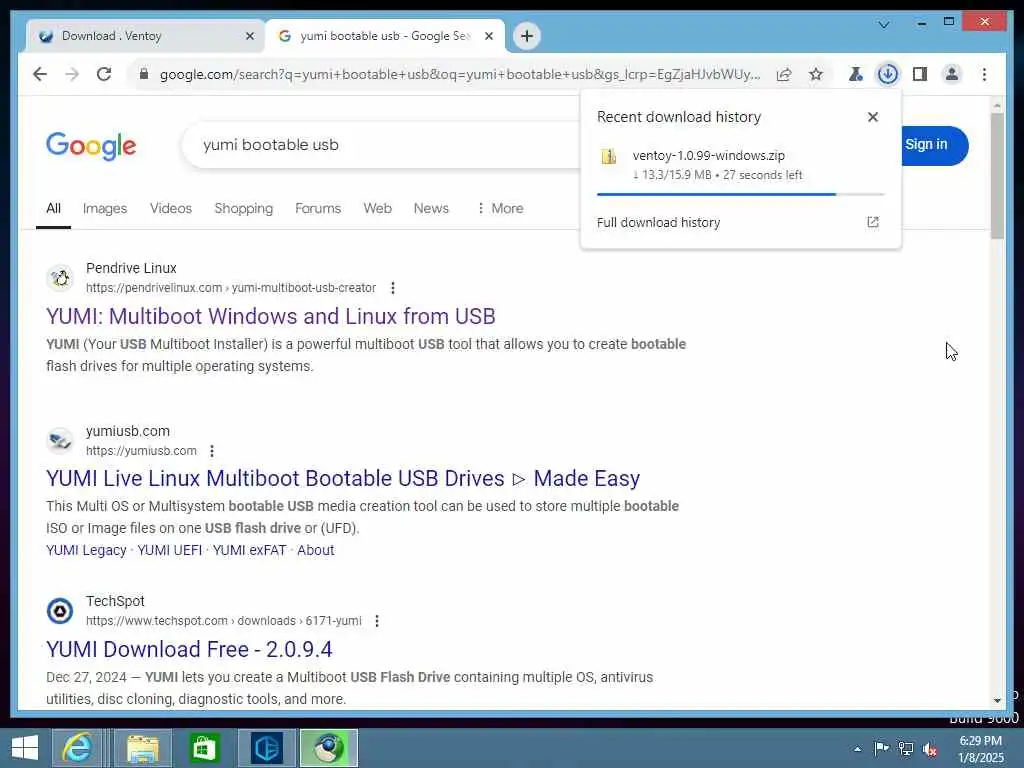1024x768 pixels.
Task: Click Pendrive Linux site favicon
Action: pos(60,278)
